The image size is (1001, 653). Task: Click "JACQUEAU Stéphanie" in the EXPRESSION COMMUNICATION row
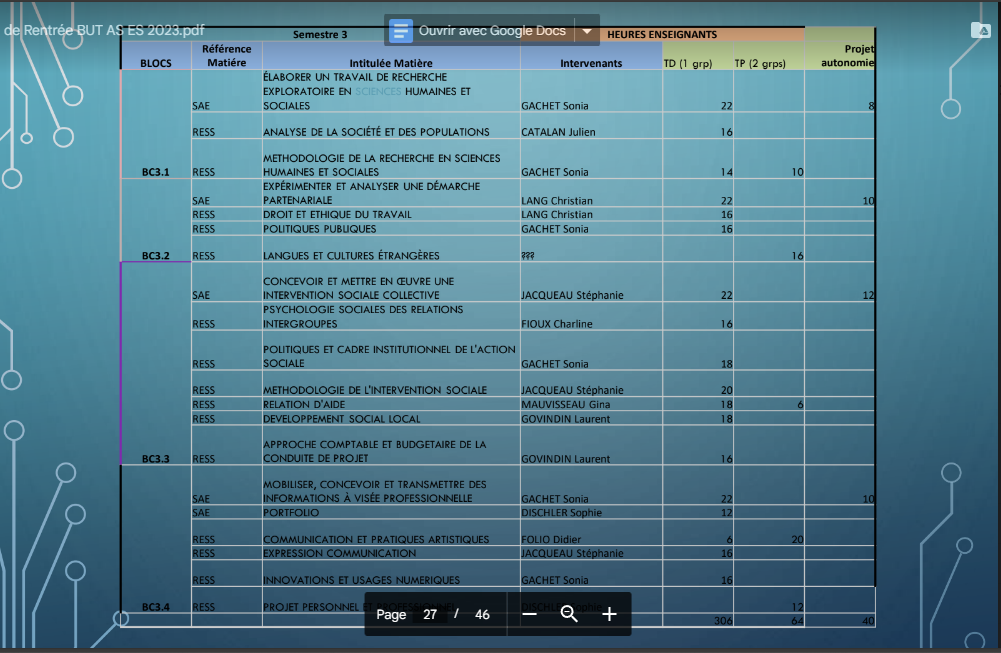pos(573,553)
